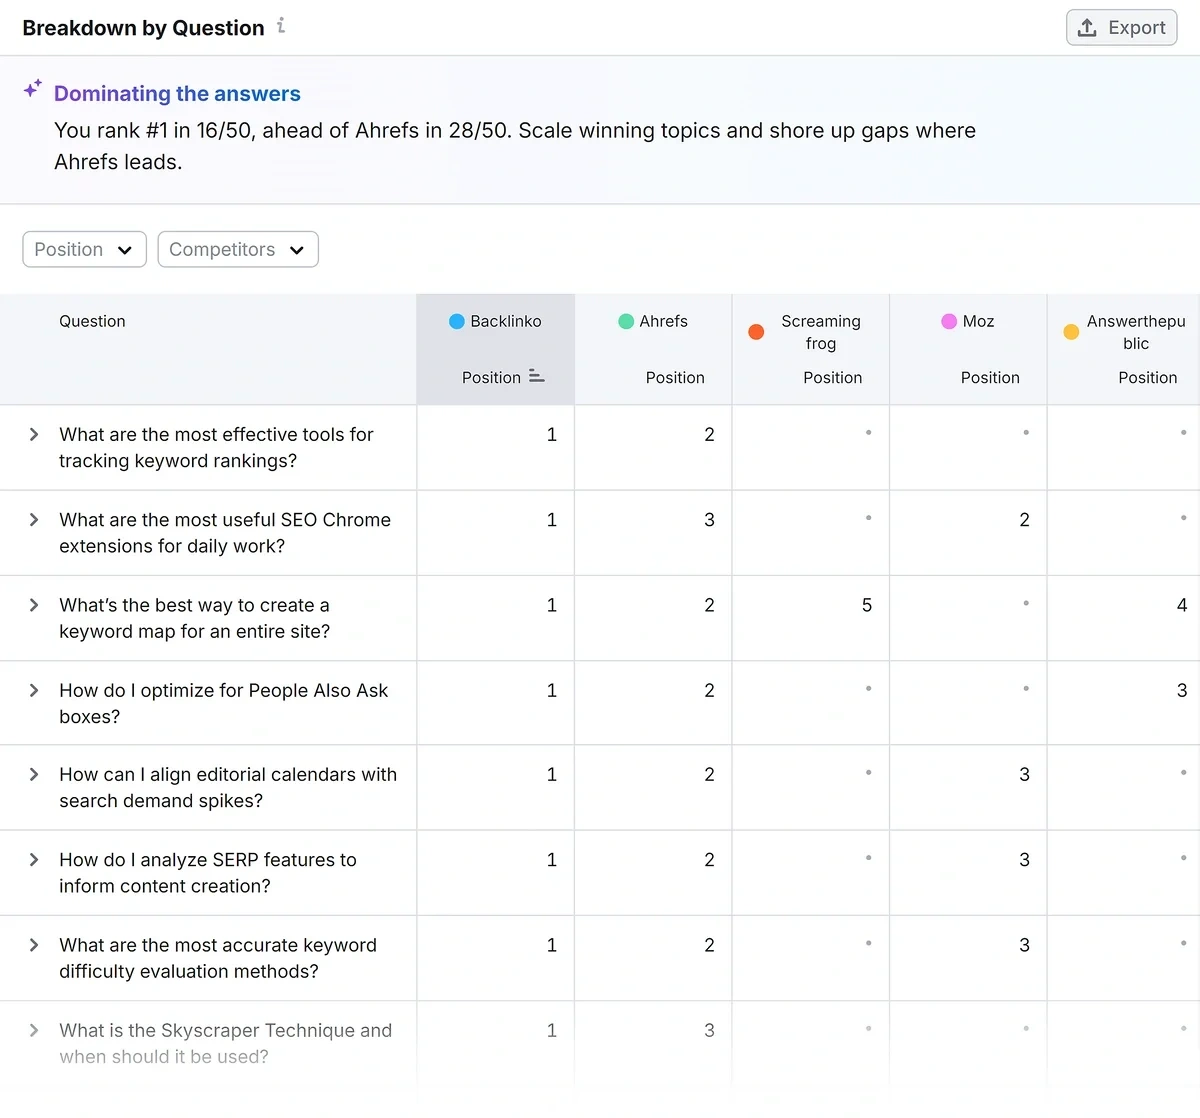Click the Export button
1200x1118 pixels.
click(x=1121, y=27)
